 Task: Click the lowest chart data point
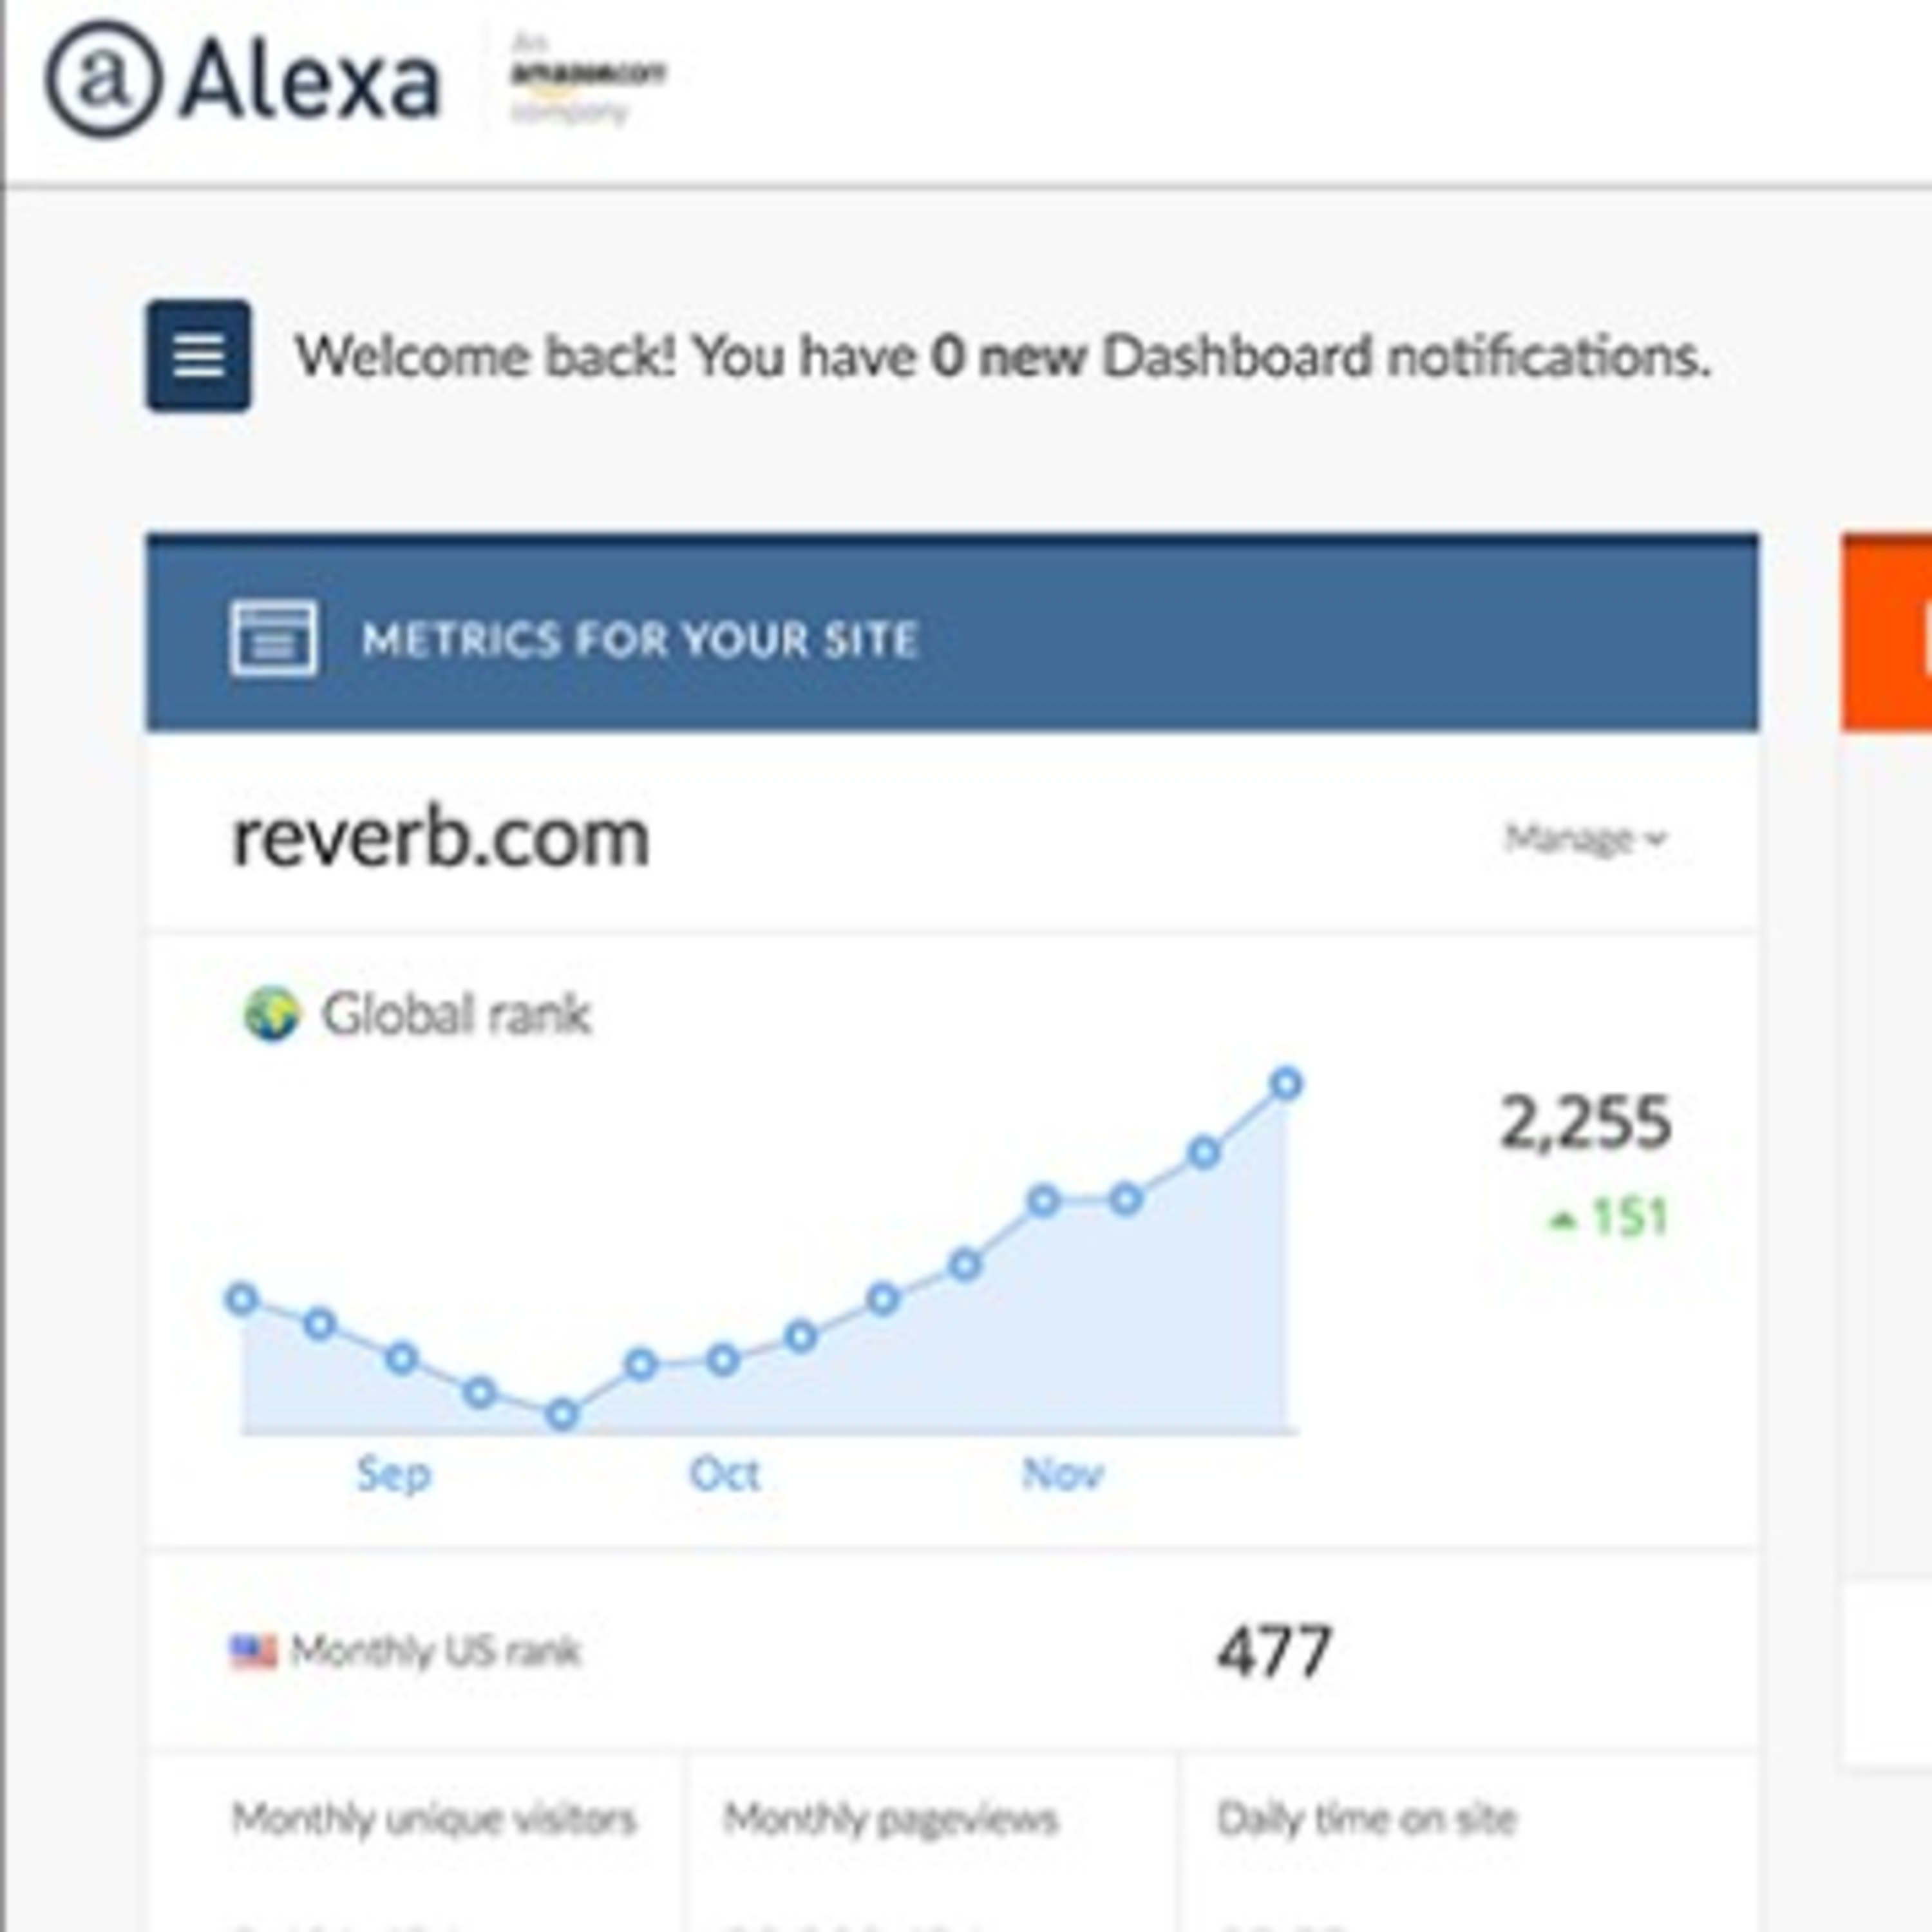562,1414
